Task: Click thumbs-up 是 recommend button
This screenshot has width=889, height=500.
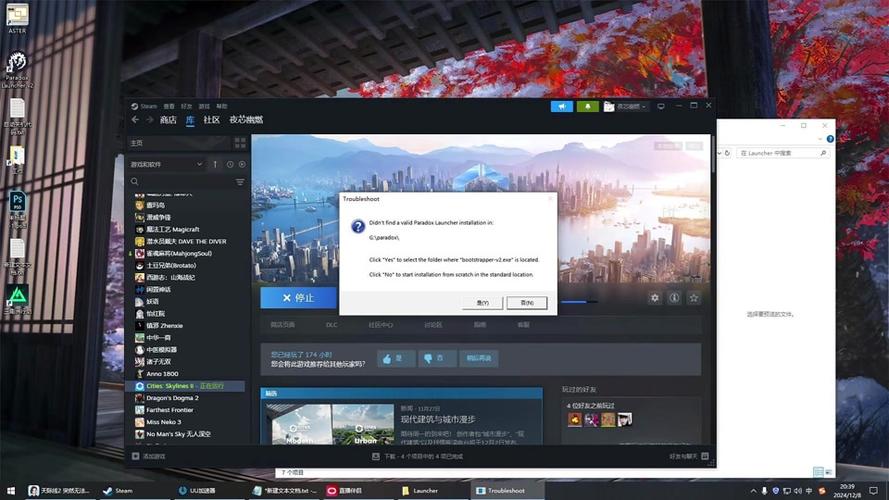Action: point(395,358)
